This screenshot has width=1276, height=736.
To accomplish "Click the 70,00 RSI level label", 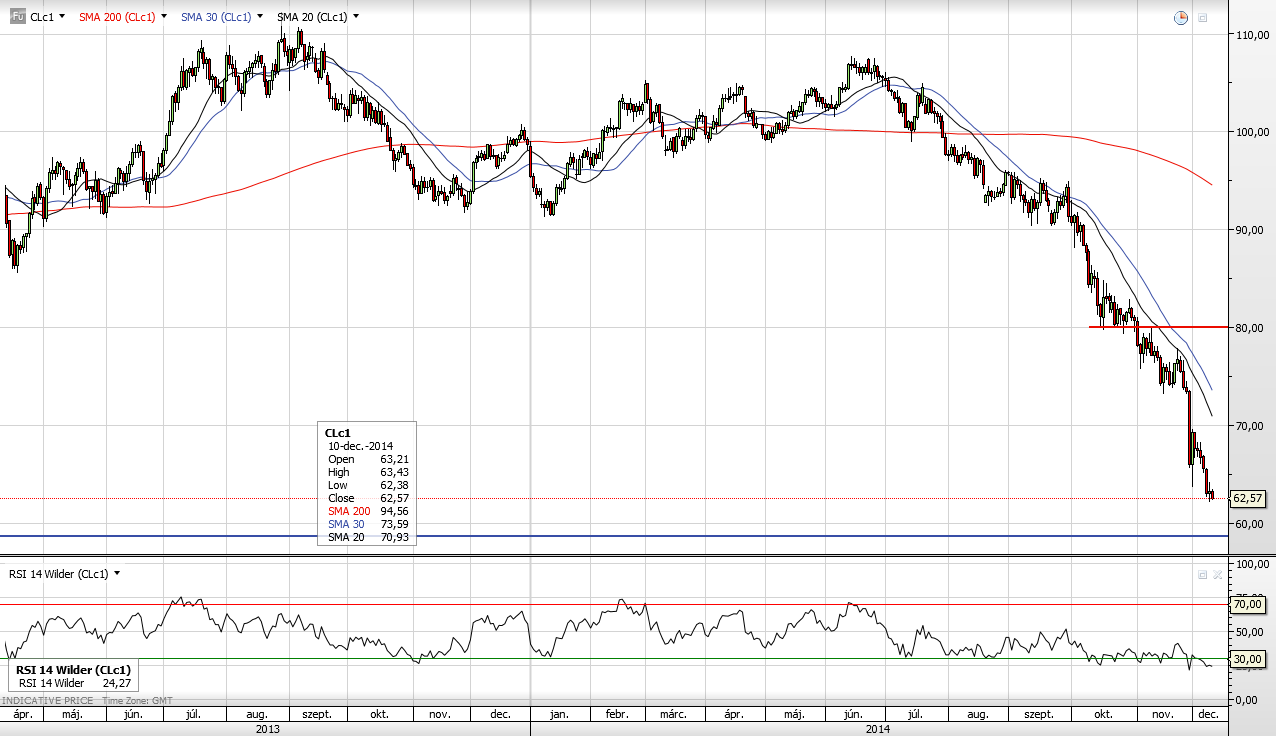I will pos(1250,604).
